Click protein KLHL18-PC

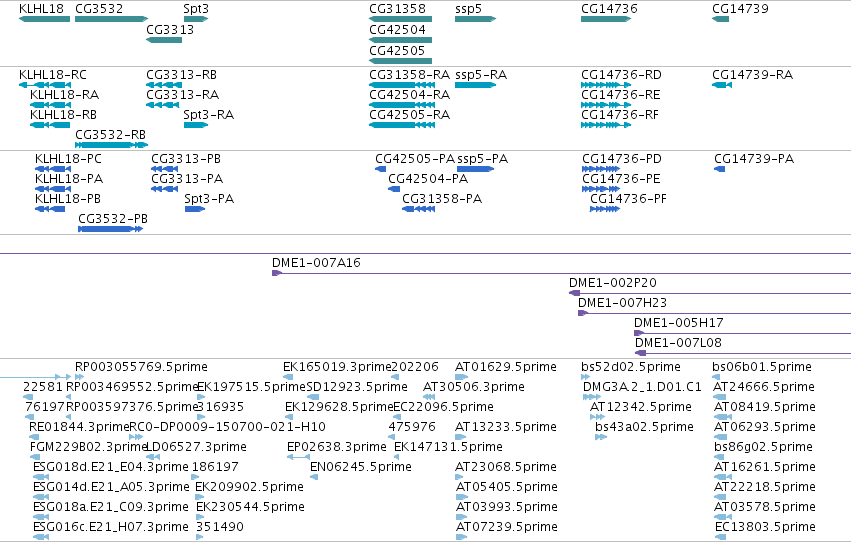click(53, 169)
